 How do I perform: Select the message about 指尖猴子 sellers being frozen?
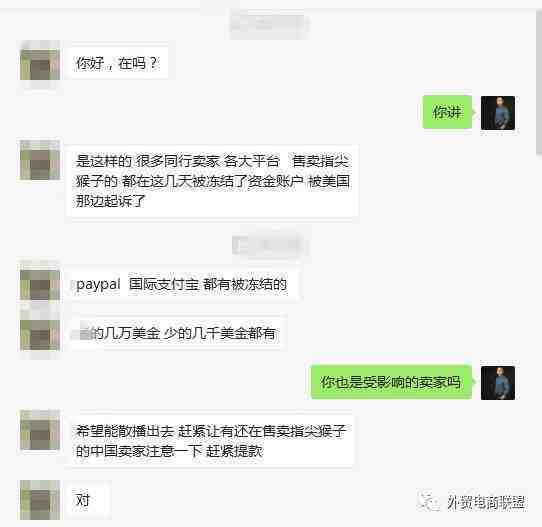pyautogui.click(x=212, y=181)
